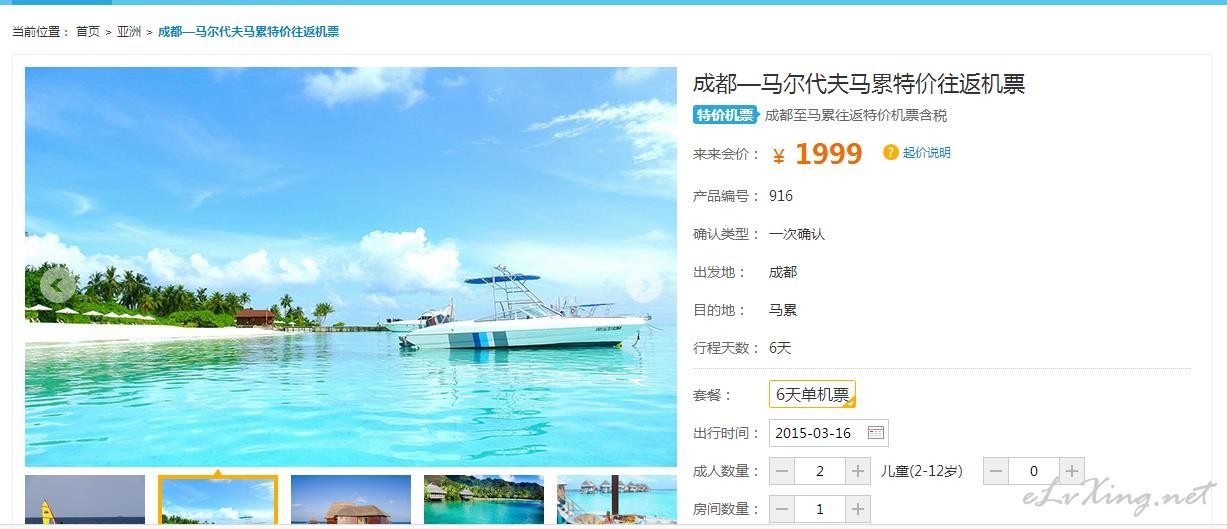1227x529 pixels.
Task: Open the 亚洲 breadcrumb link
Action: tap(129, 32)
